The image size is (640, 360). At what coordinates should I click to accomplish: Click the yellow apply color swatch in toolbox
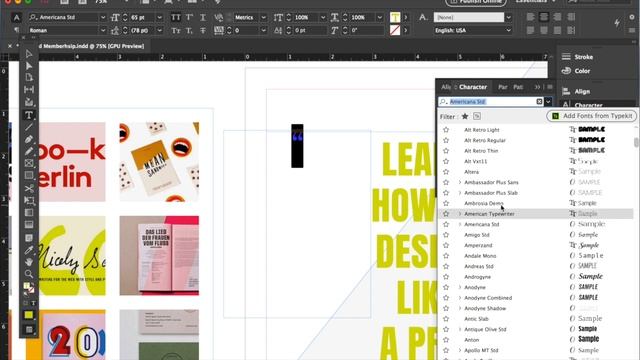(29, 315)
